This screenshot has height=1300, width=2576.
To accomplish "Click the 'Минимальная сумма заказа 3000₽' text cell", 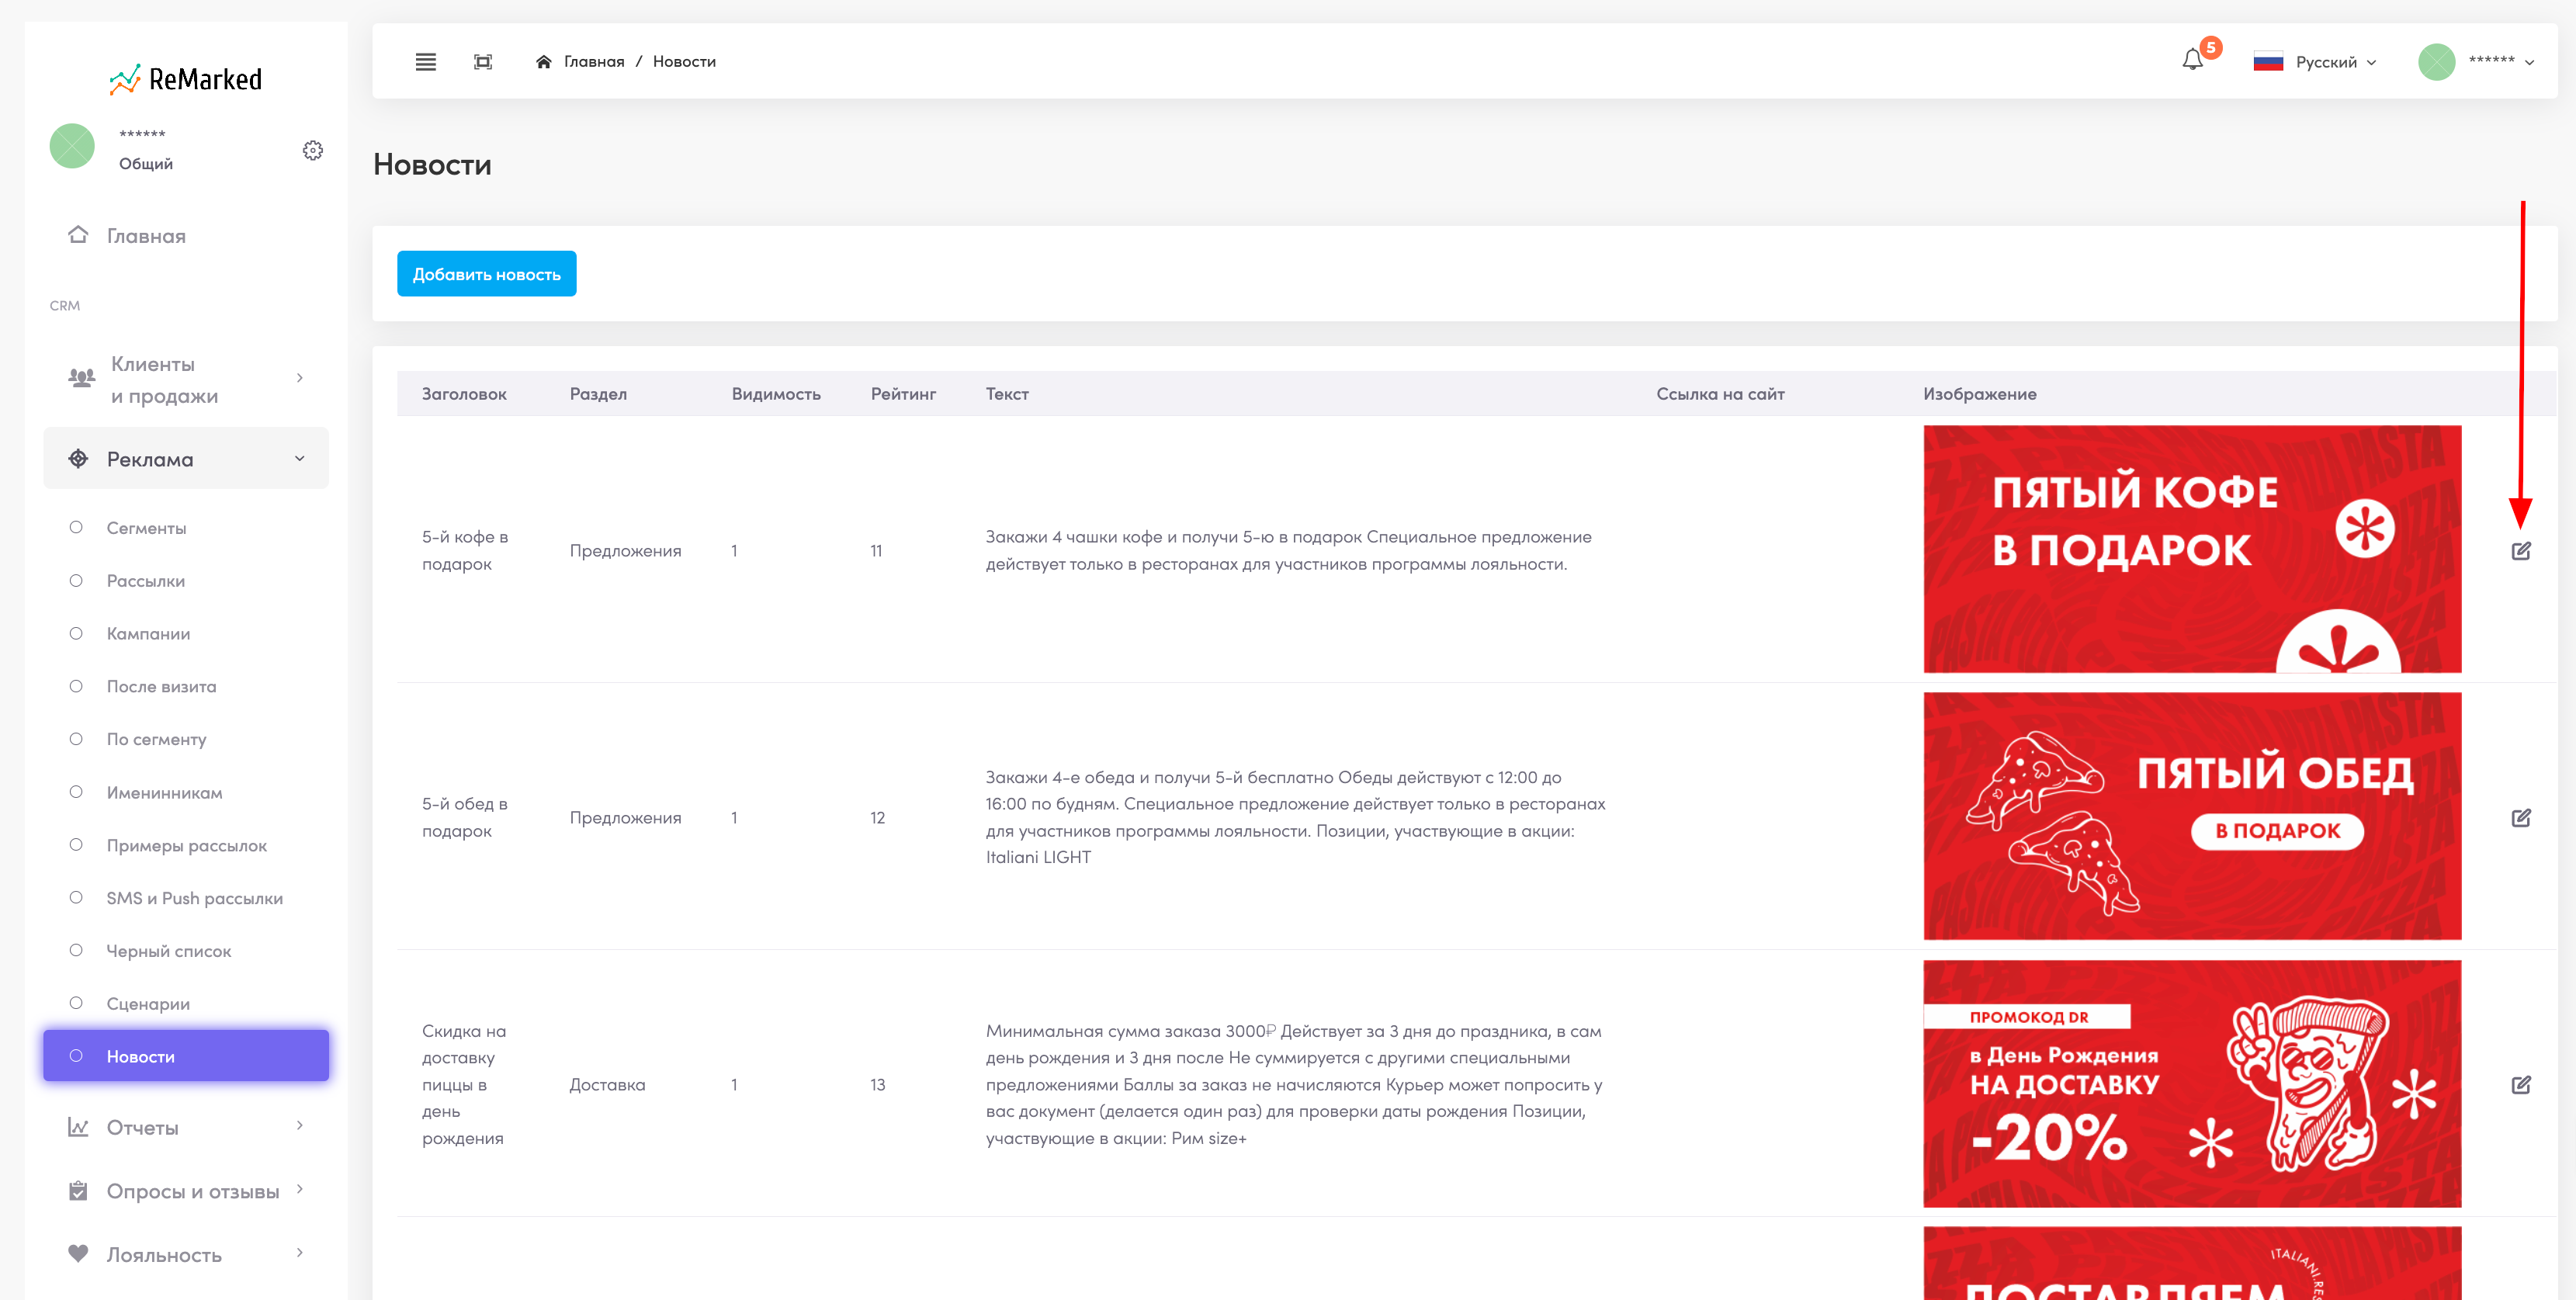I will (x=1294, y=1085).
